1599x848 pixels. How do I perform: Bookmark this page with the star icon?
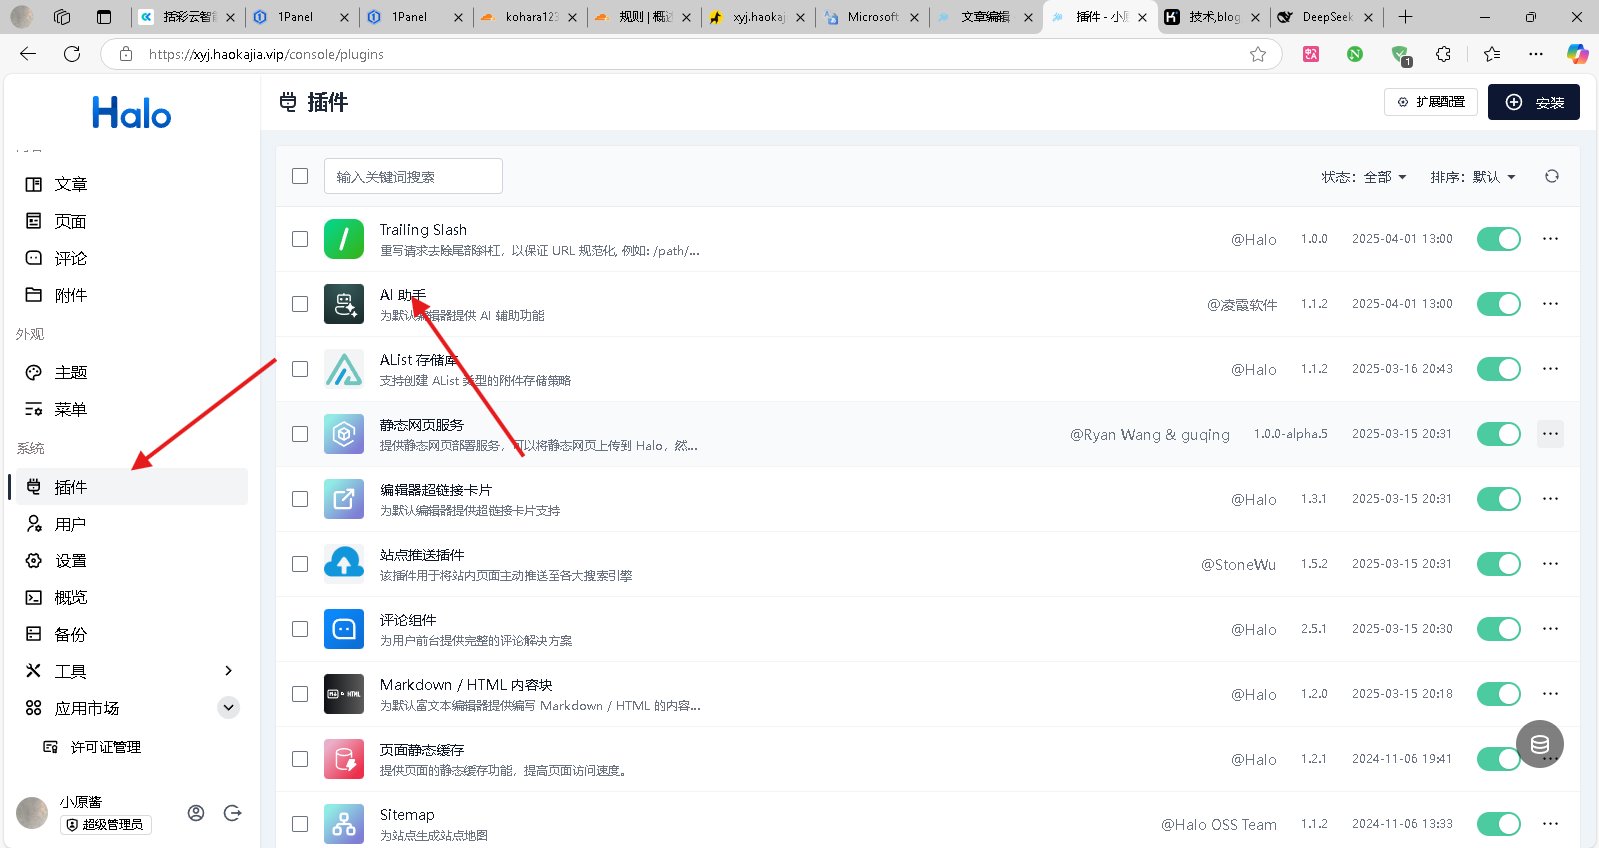(1258, 54)
